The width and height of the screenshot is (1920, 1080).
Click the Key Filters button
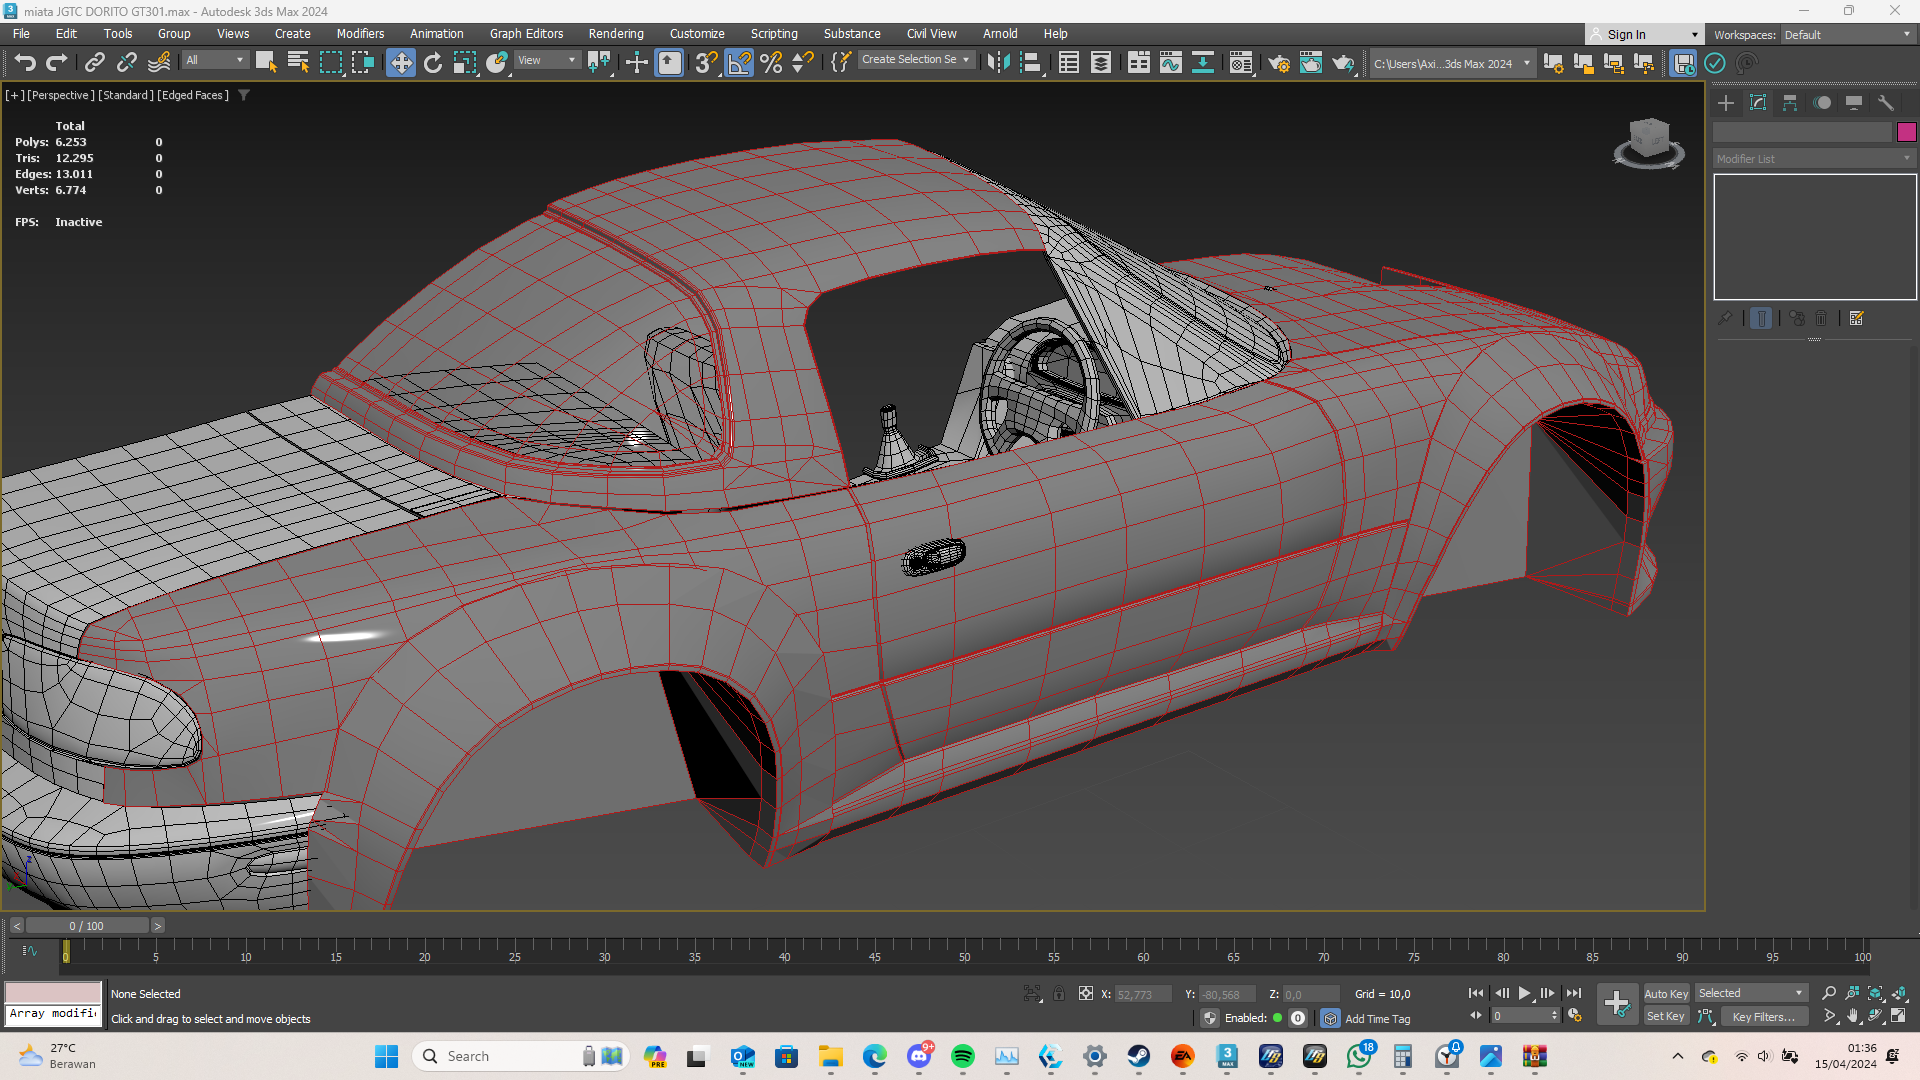1764,1017
